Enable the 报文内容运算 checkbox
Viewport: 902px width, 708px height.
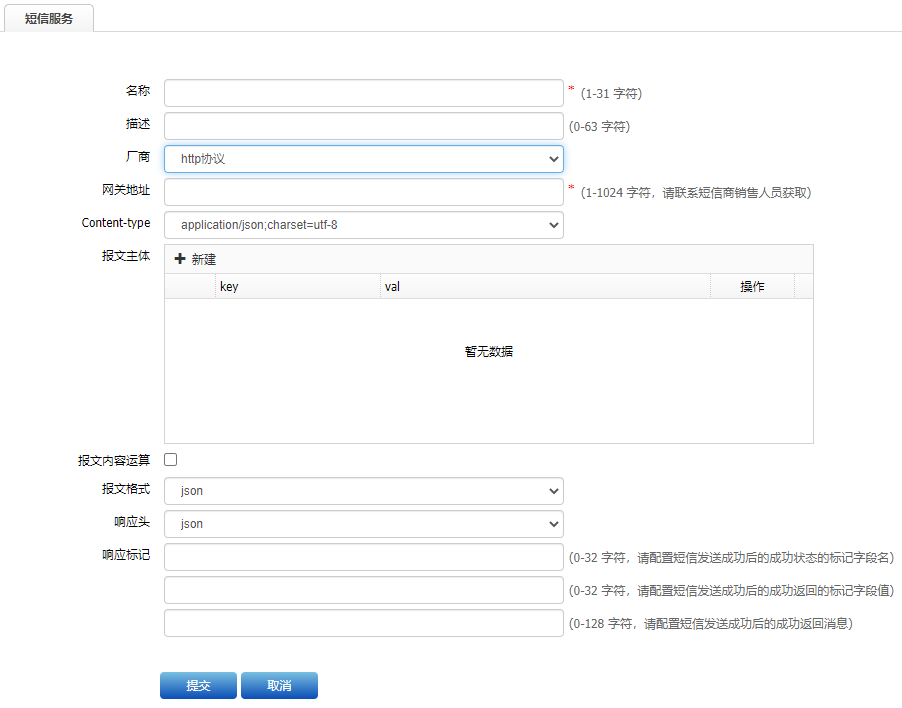(170, 458)
